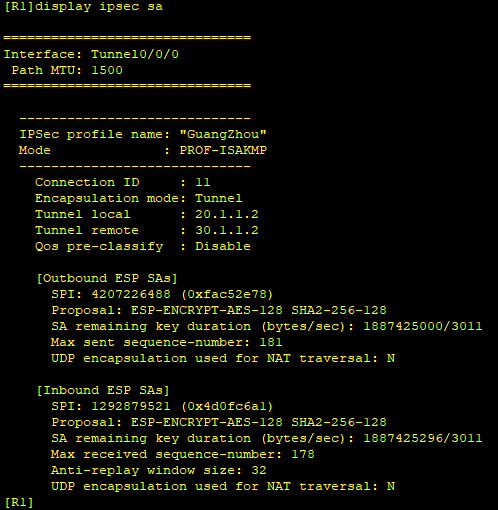Click the IPSec profile name "GuangZhou"
498x510 pixels.
pos(223,134)
